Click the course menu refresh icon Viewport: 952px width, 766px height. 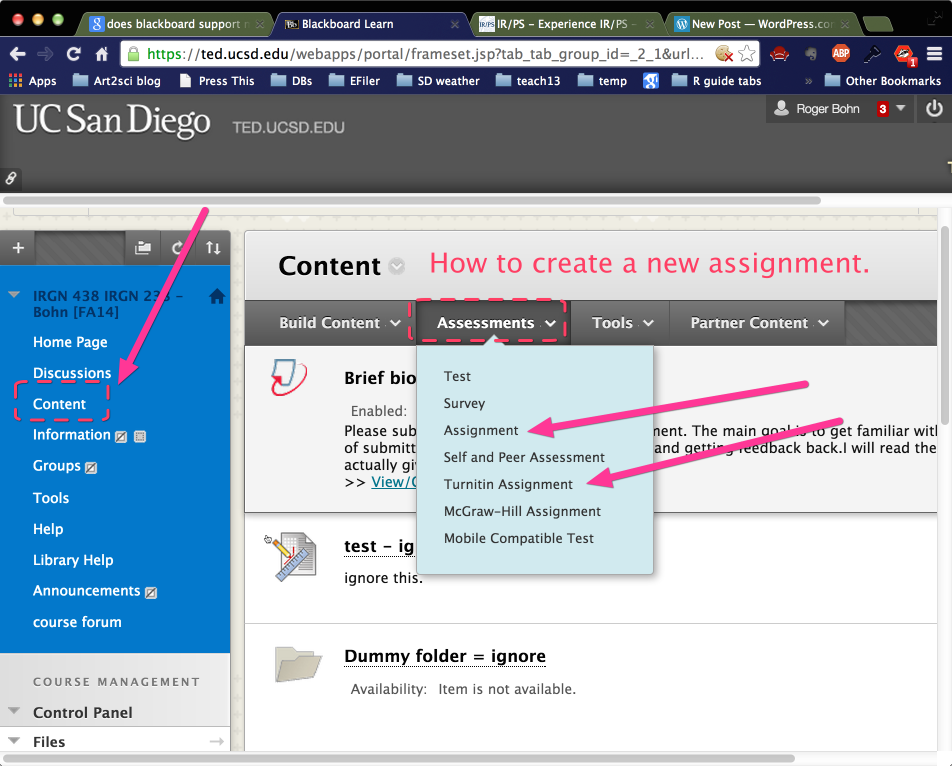[178, 248]
